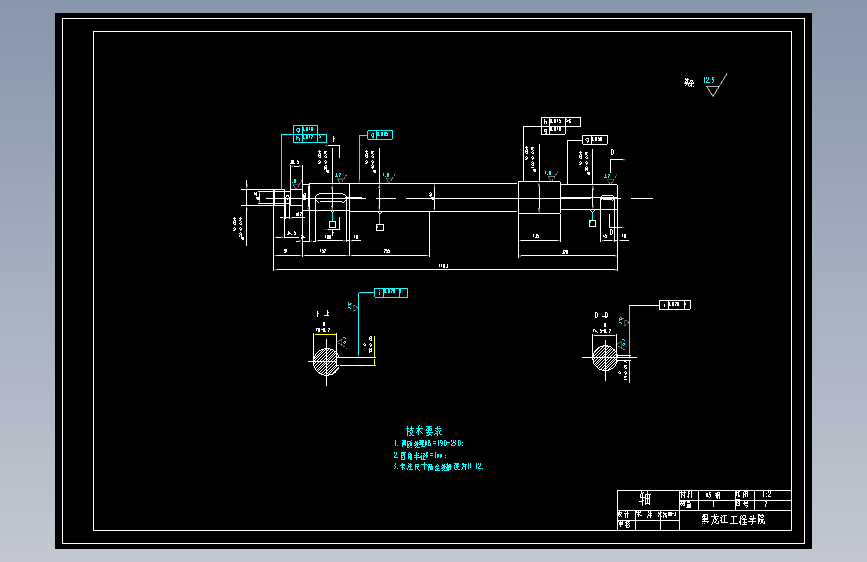
Task: Click the cyan single-row tolerance frame above the shaft
Action: coord(380,135)
